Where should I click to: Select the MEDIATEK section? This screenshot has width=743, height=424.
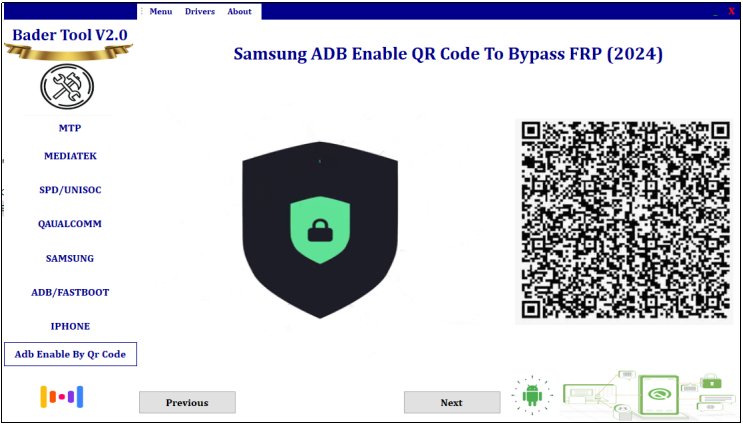(70, 156)
